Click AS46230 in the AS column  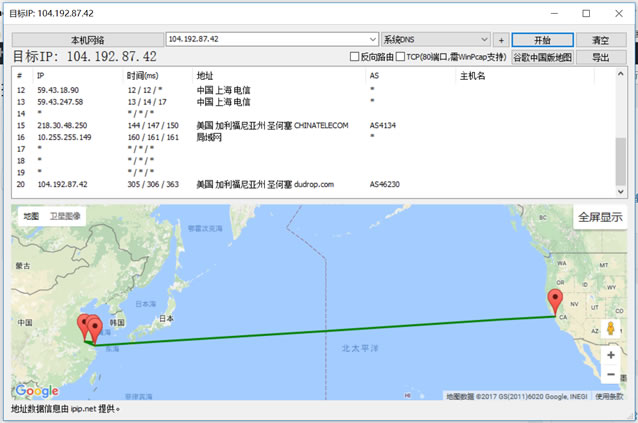pyautogui.click(x=385, y=184)
